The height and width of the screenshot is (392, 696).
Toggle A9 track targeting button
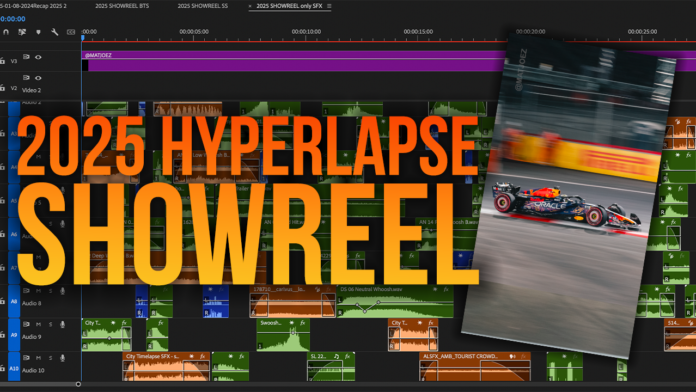coord(14,335)
